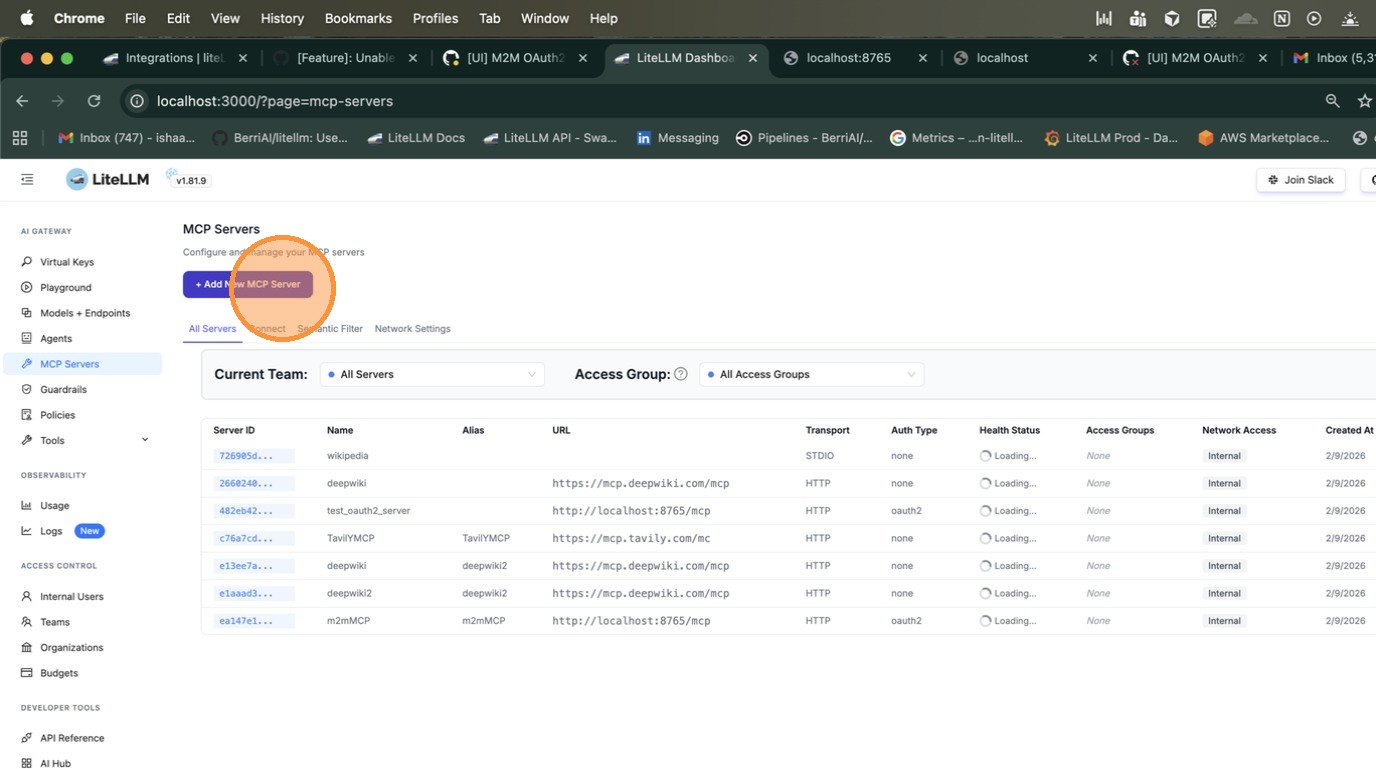Screen dimensions: 1376x769
Task: Switch to the localhost:8765 browser tab
Action: pos(848,58)
